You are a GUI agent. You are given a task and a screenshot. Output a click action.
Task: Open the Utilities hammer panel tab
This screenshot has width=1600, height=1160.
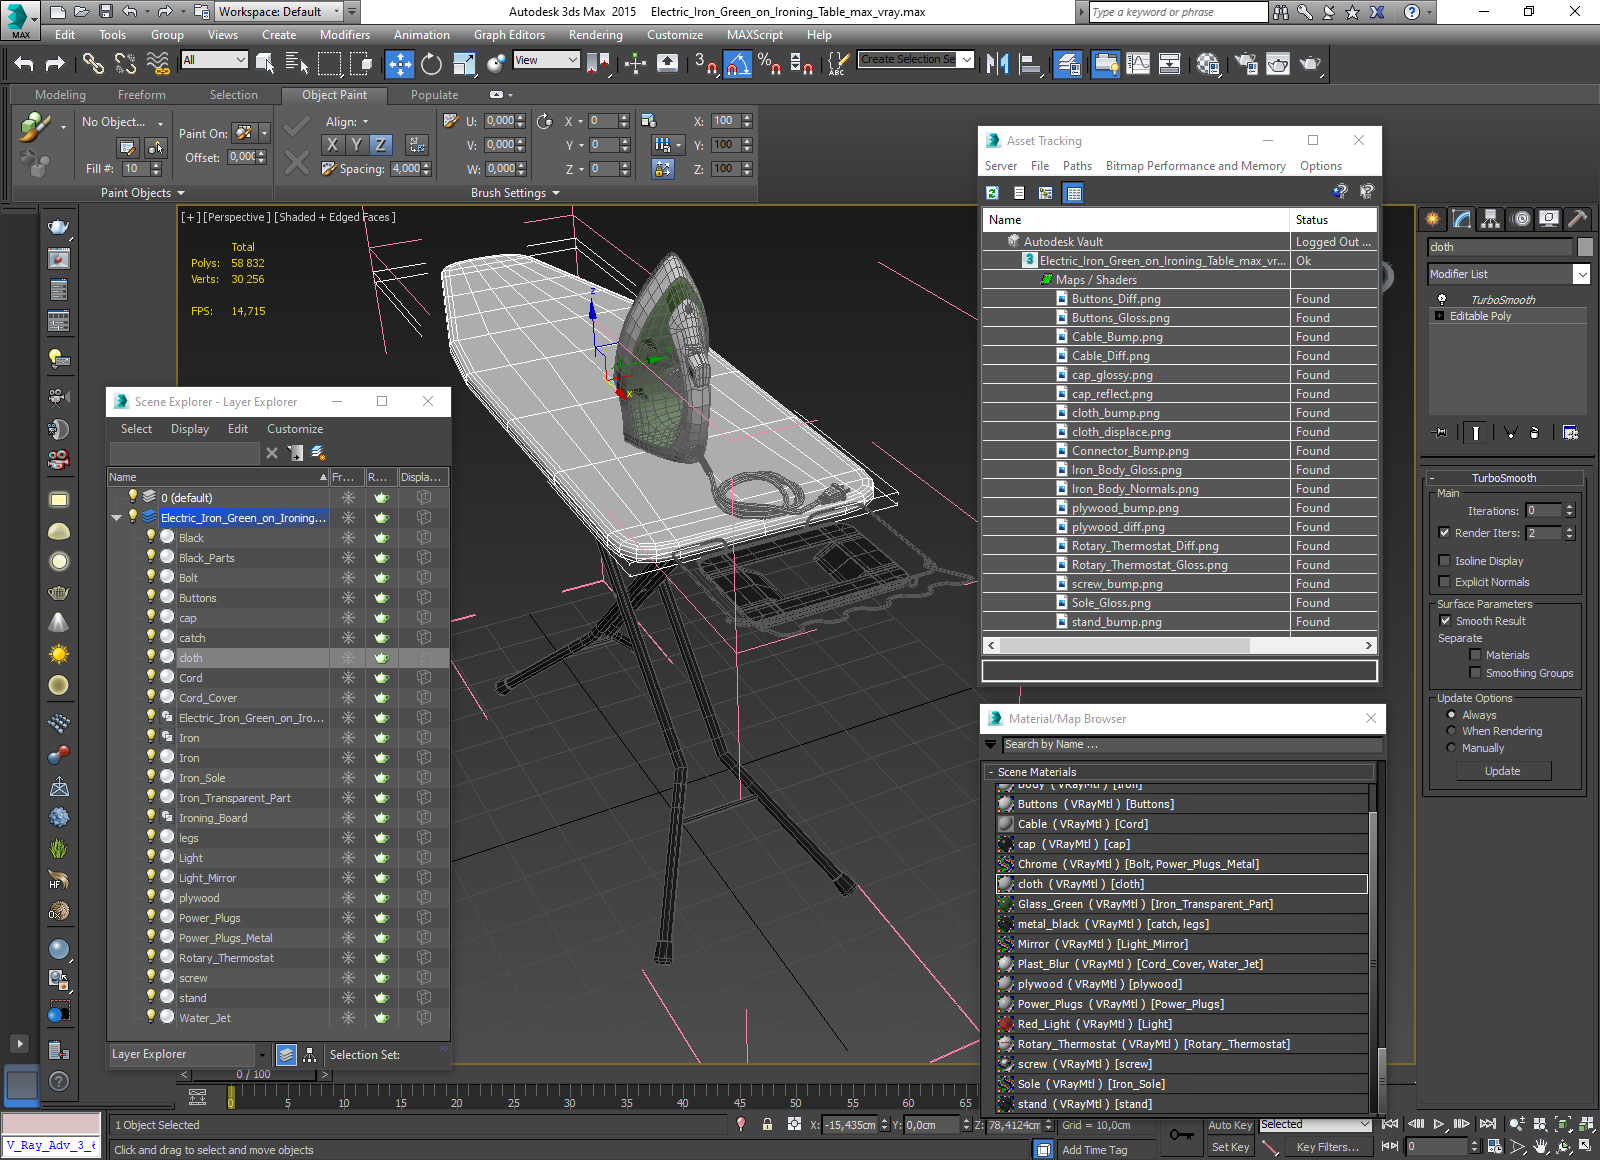point(1577,219)
